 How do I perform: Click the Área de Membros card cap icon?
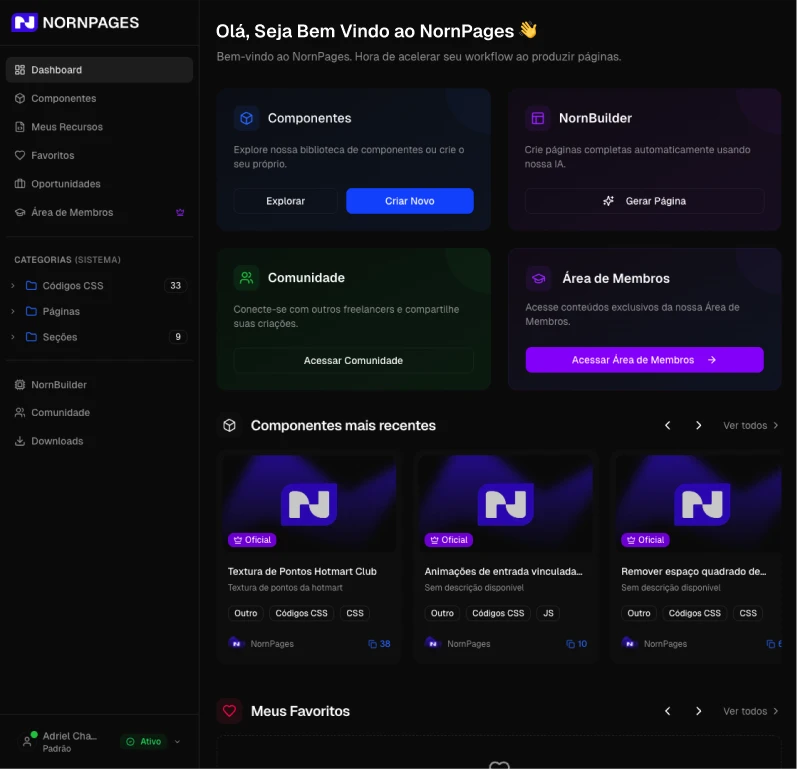538,278
